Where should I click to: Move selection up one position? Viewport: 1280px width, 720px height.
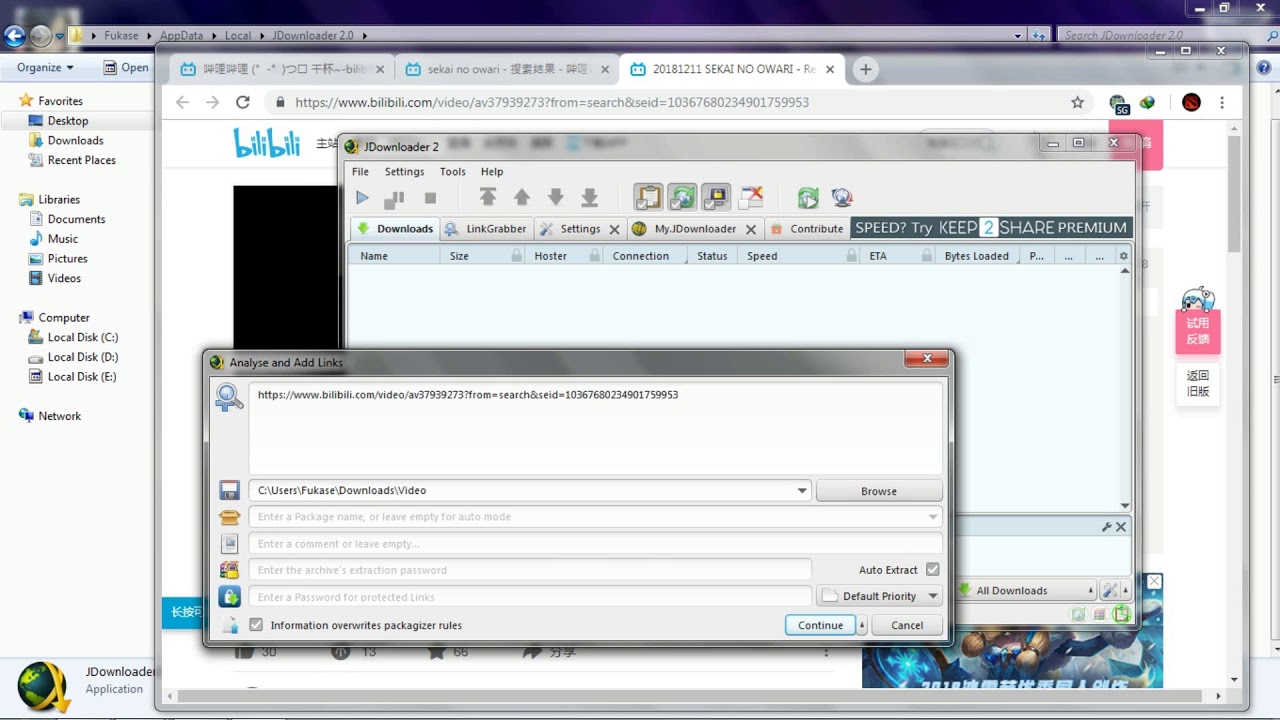(x=521, y=197)
